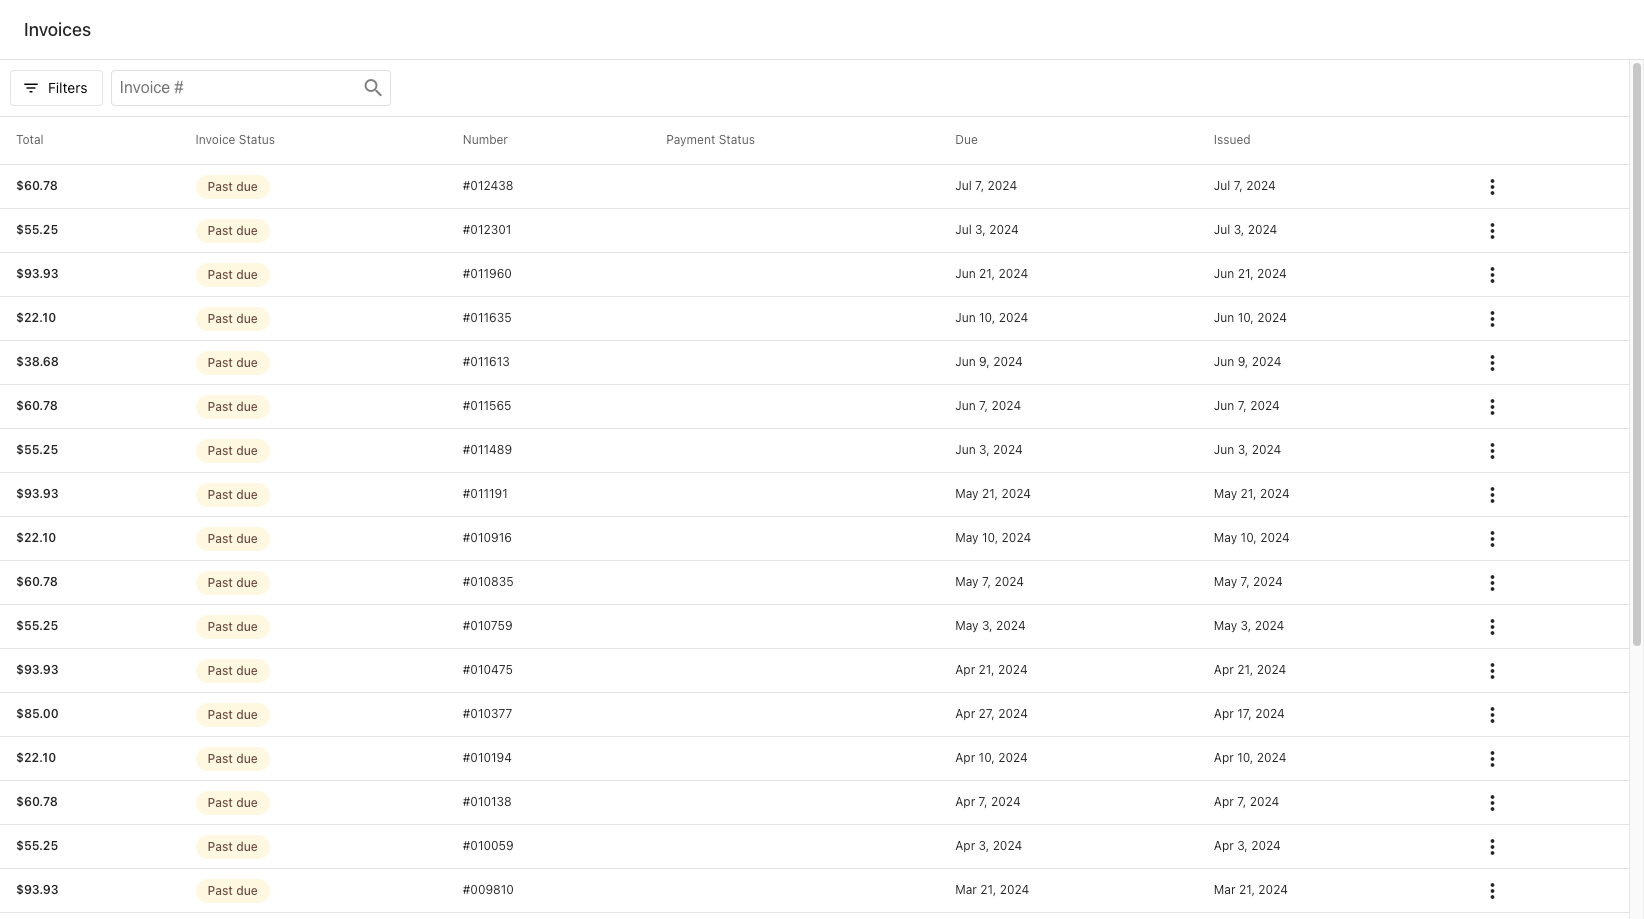Select the Past due badge for invoice #010059
This screenshot has height=919, width=1644.
[232, 846]
